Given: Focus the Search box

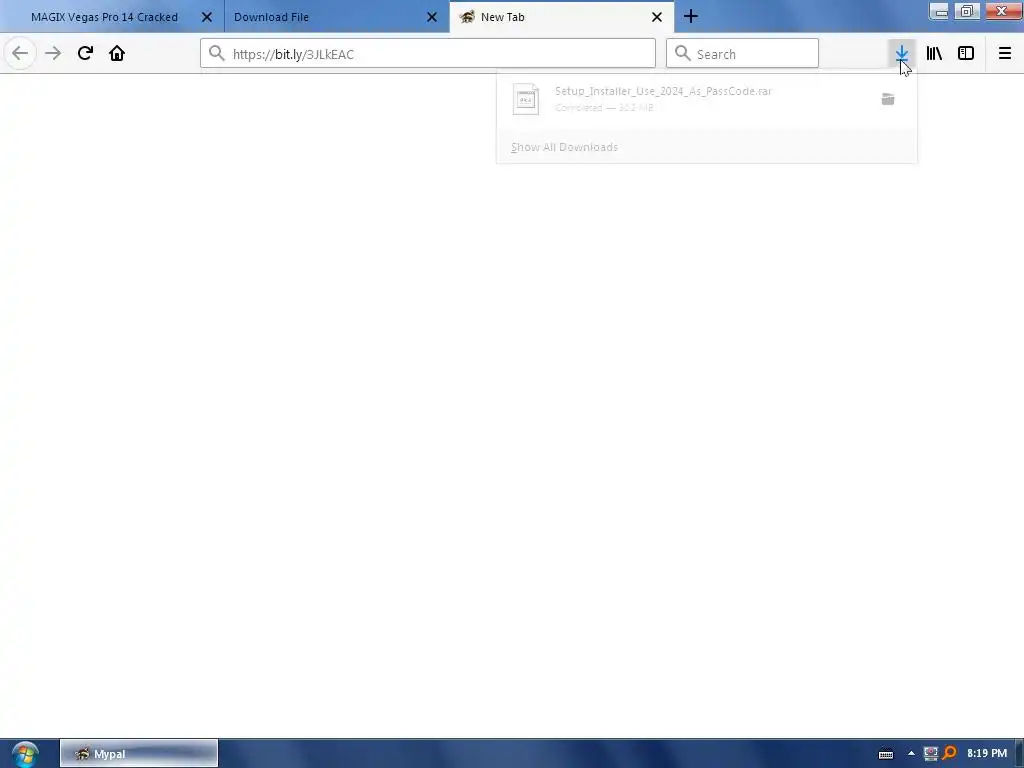Looking at the screenshot, I should (742, 54).
